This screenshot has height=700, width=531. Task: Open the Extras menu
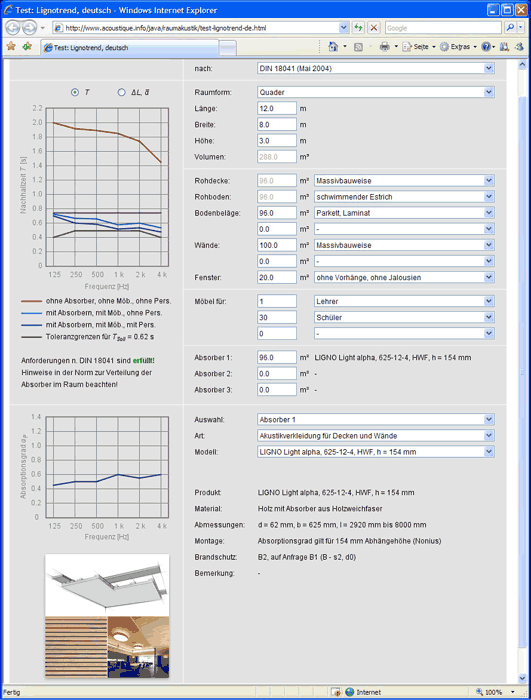tap(456, 47)
